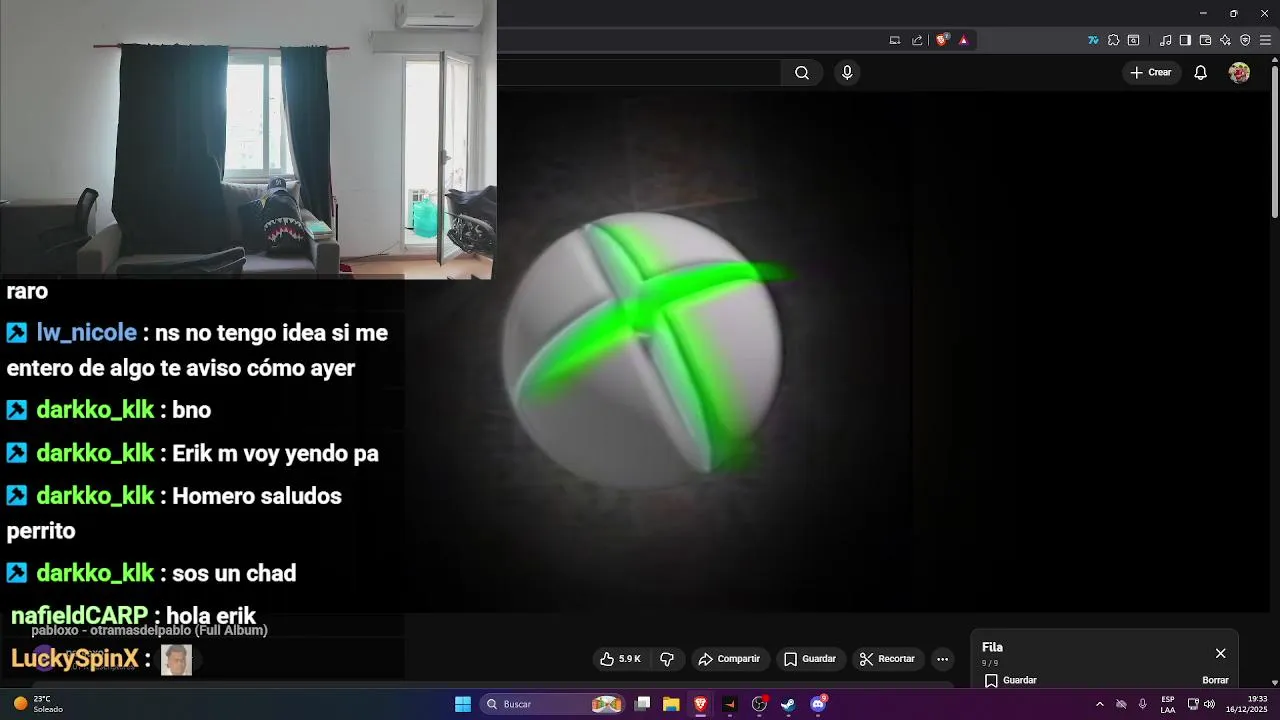Open ESP LAA language switcher
Screen dimensions: 1280x720
click(x=1168, y=704)
